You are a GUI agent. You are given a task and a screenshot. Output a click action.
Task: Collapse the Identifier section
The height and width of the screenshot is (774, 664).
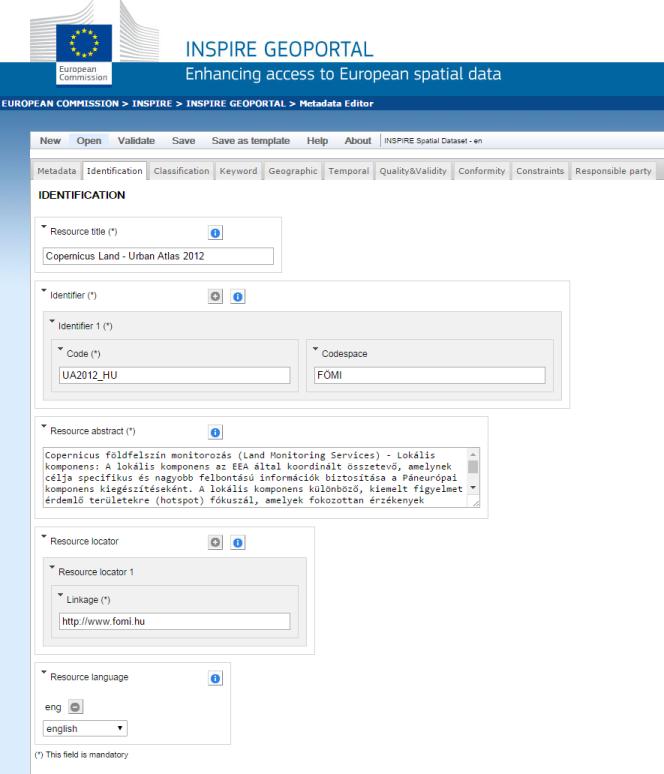(44, 291)
